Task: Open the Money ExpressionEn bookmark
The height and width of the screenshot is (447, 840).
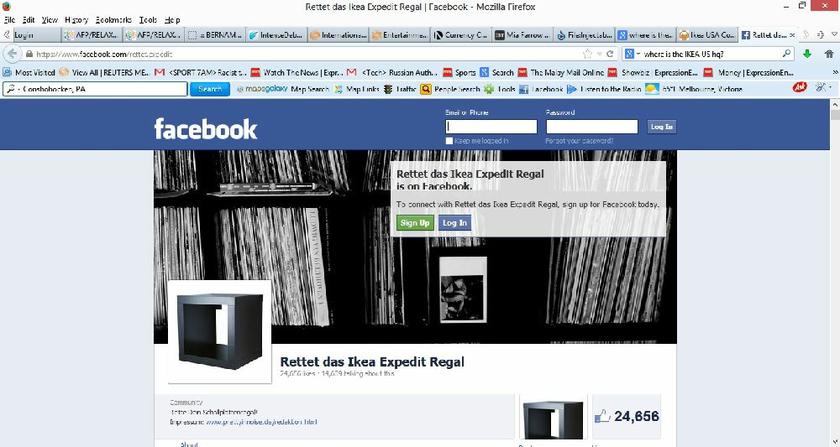Action: [x=748, y=72]
